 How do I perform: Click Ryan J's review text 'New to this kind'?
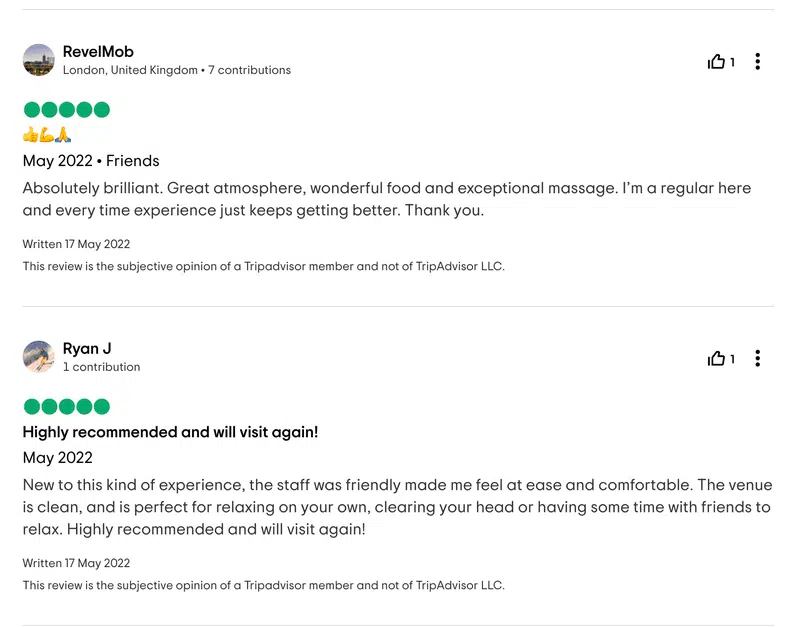(397, 507)
